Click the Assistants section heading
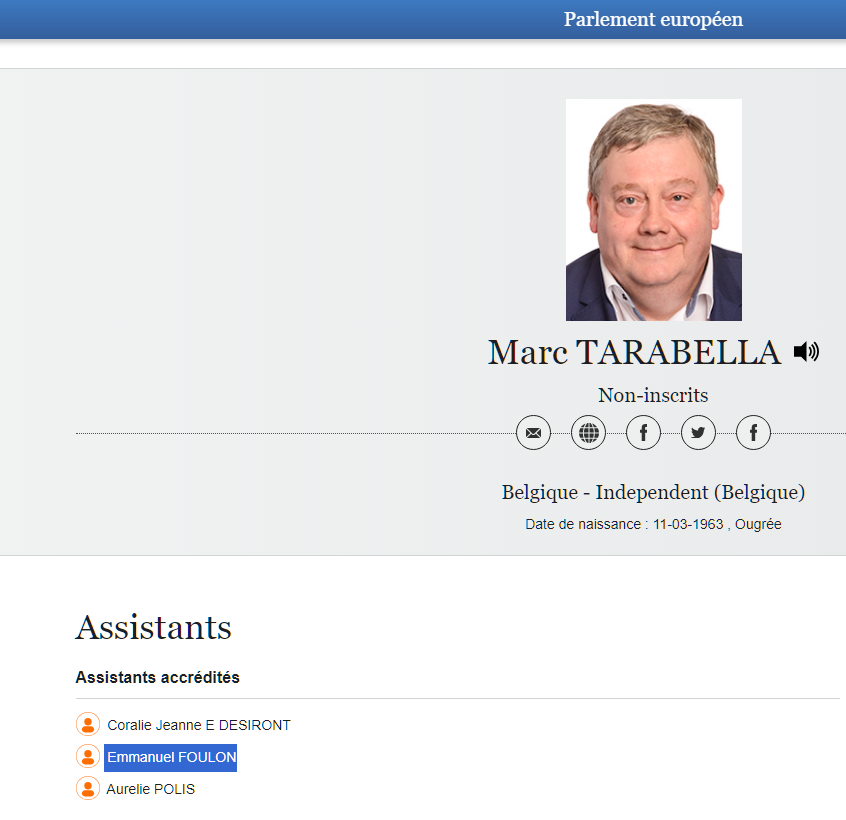846x820 pixels. pos(153,628)
